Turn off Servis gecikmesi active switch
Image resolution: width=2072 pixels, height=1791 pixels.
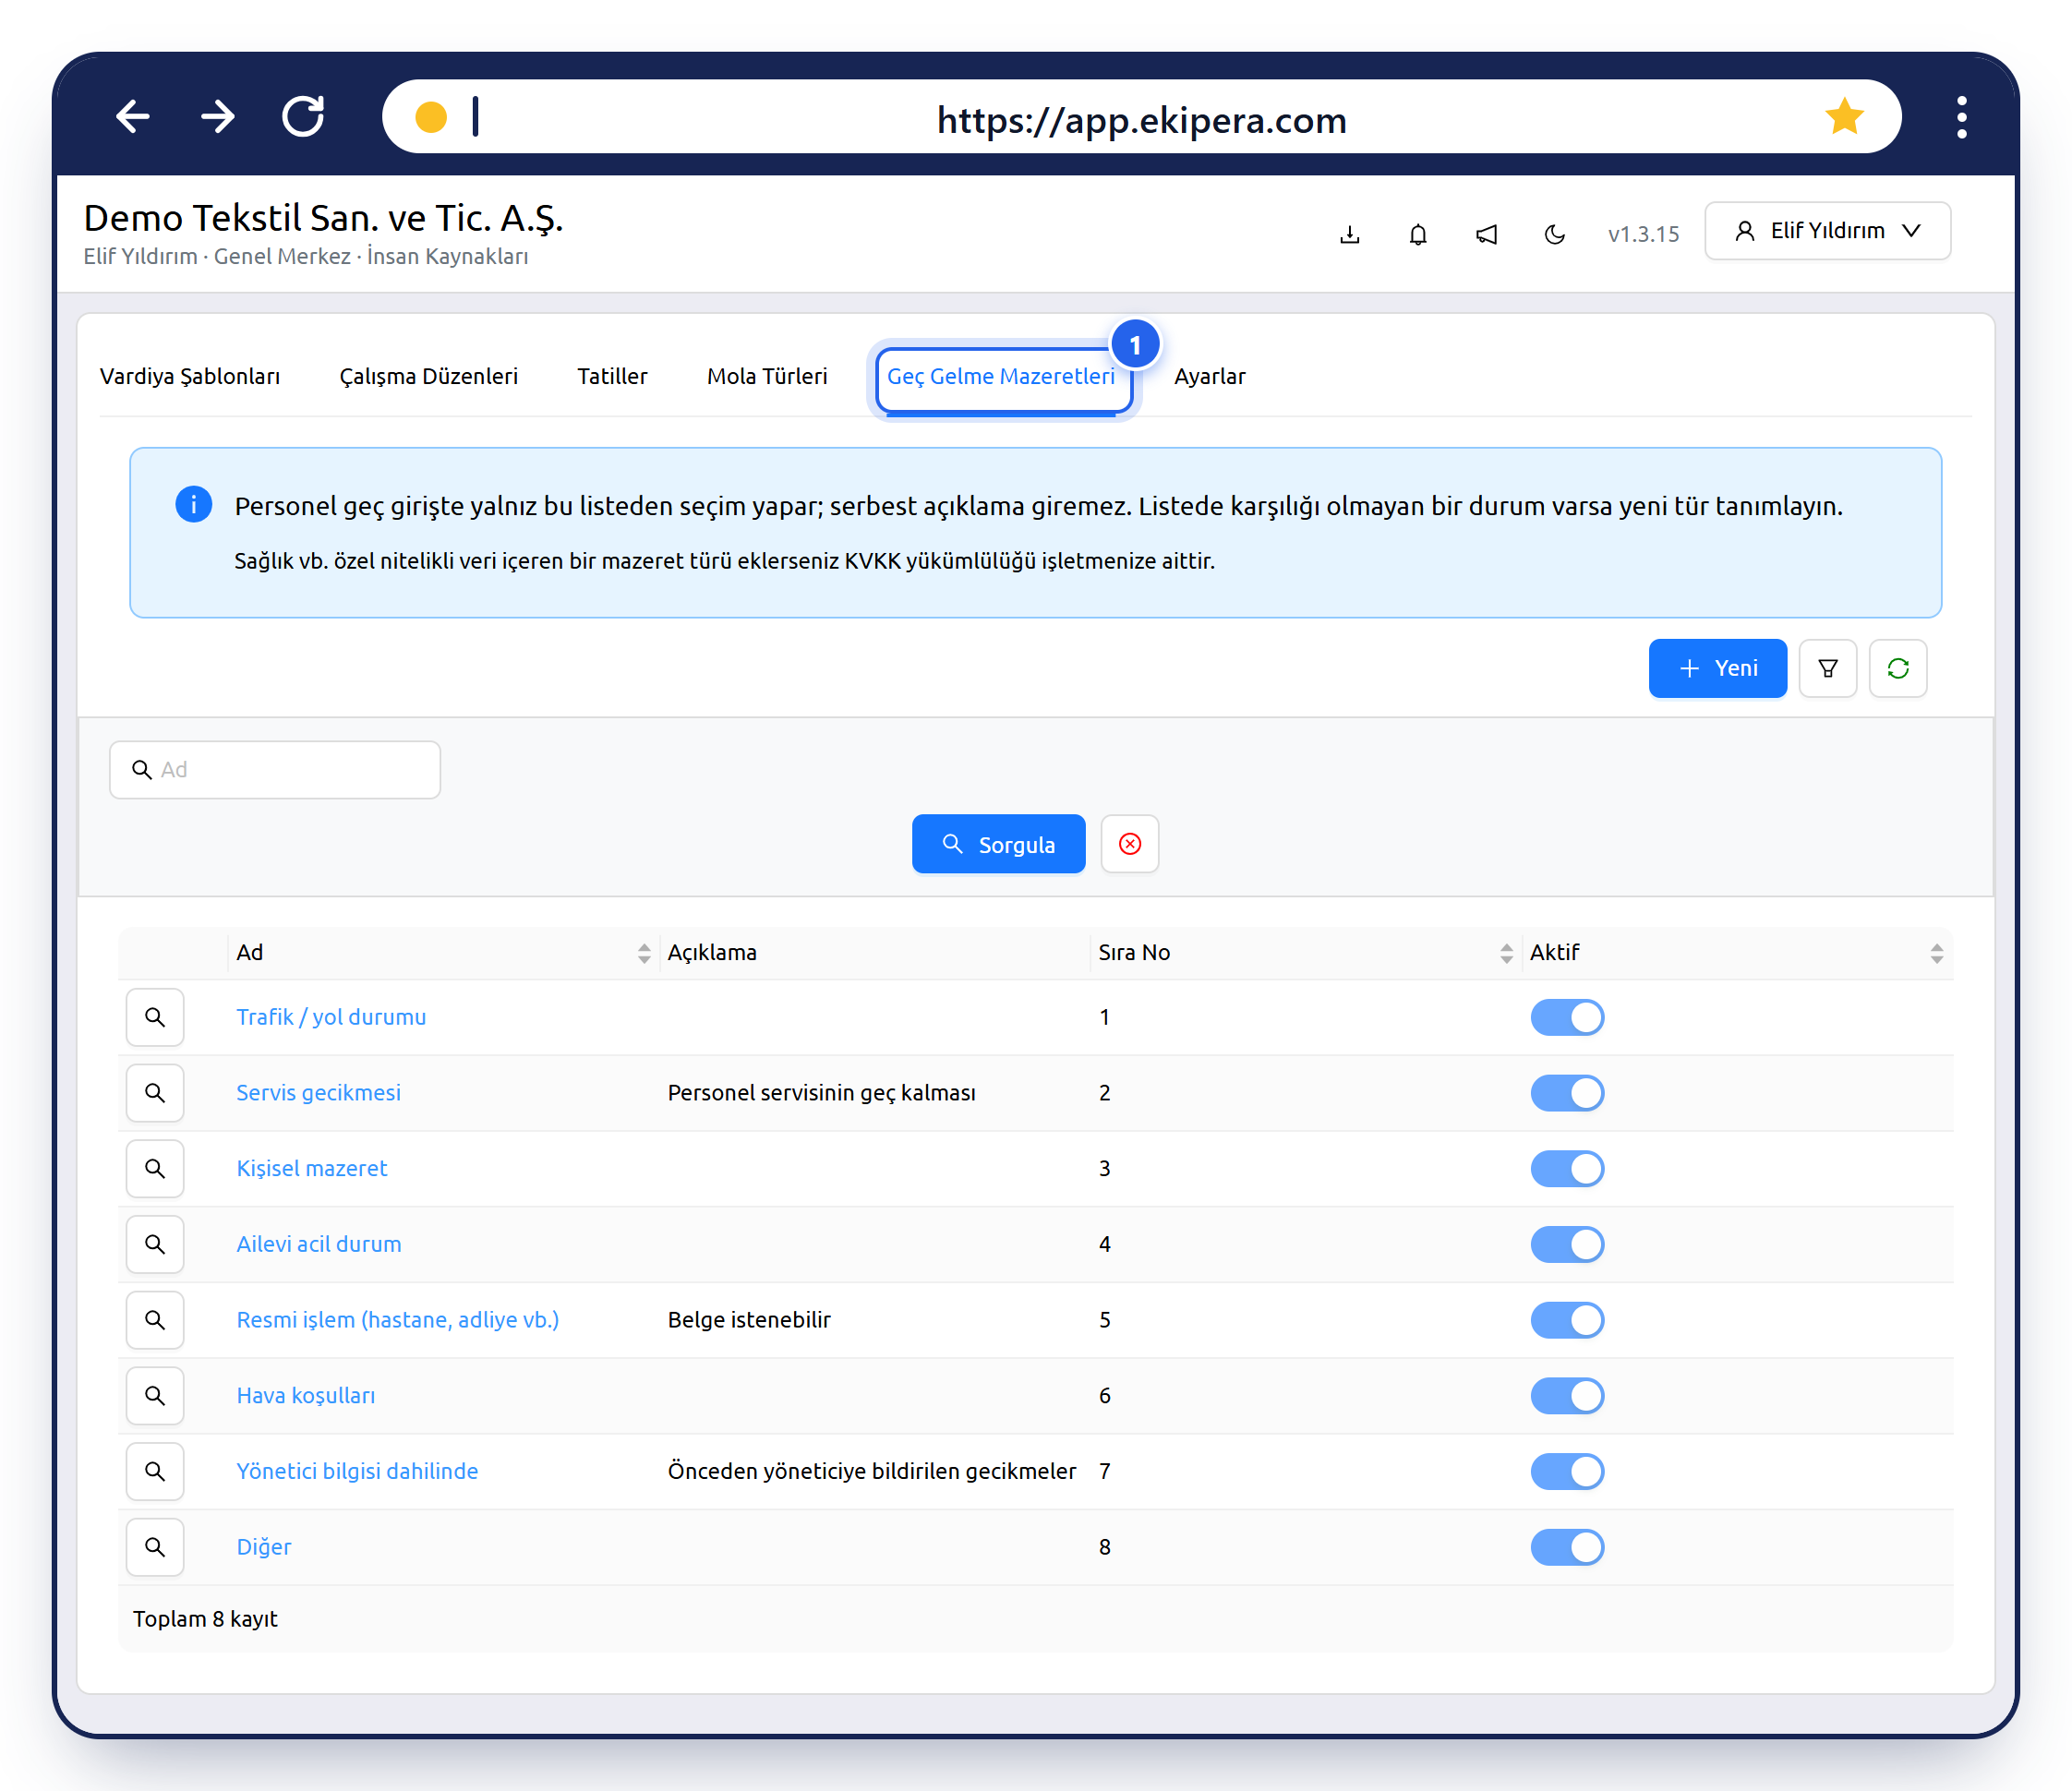[x=1566, y=1093]
